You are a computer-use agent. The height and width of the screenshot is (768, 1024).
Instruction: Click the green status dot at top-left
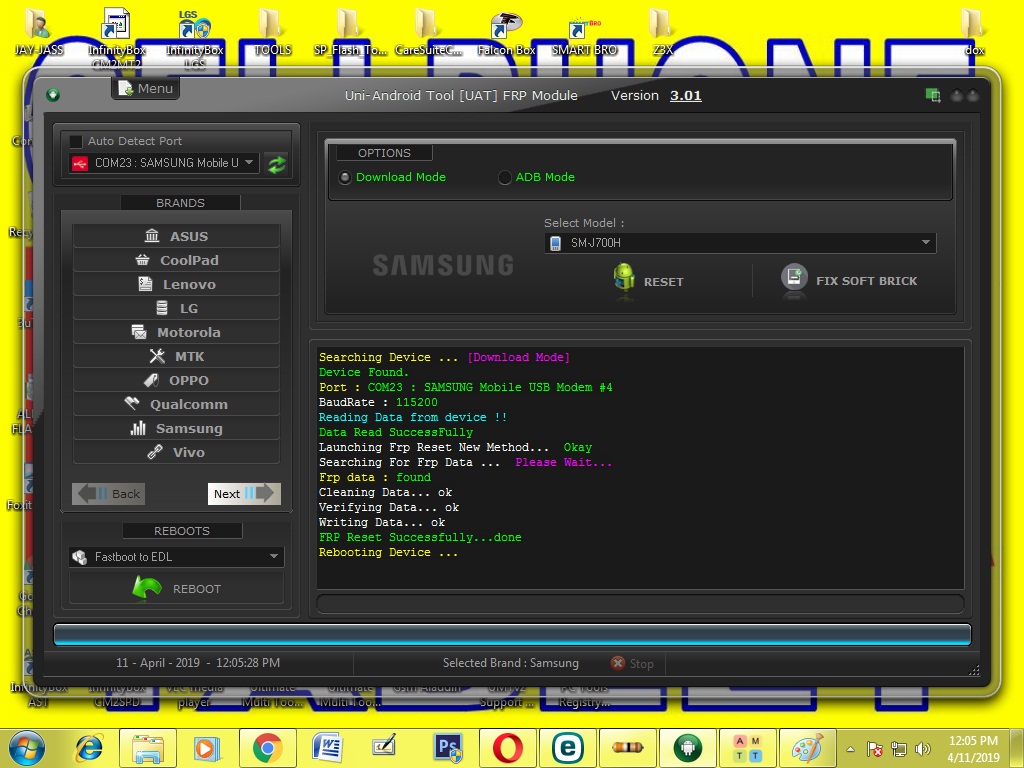[54, 95]
